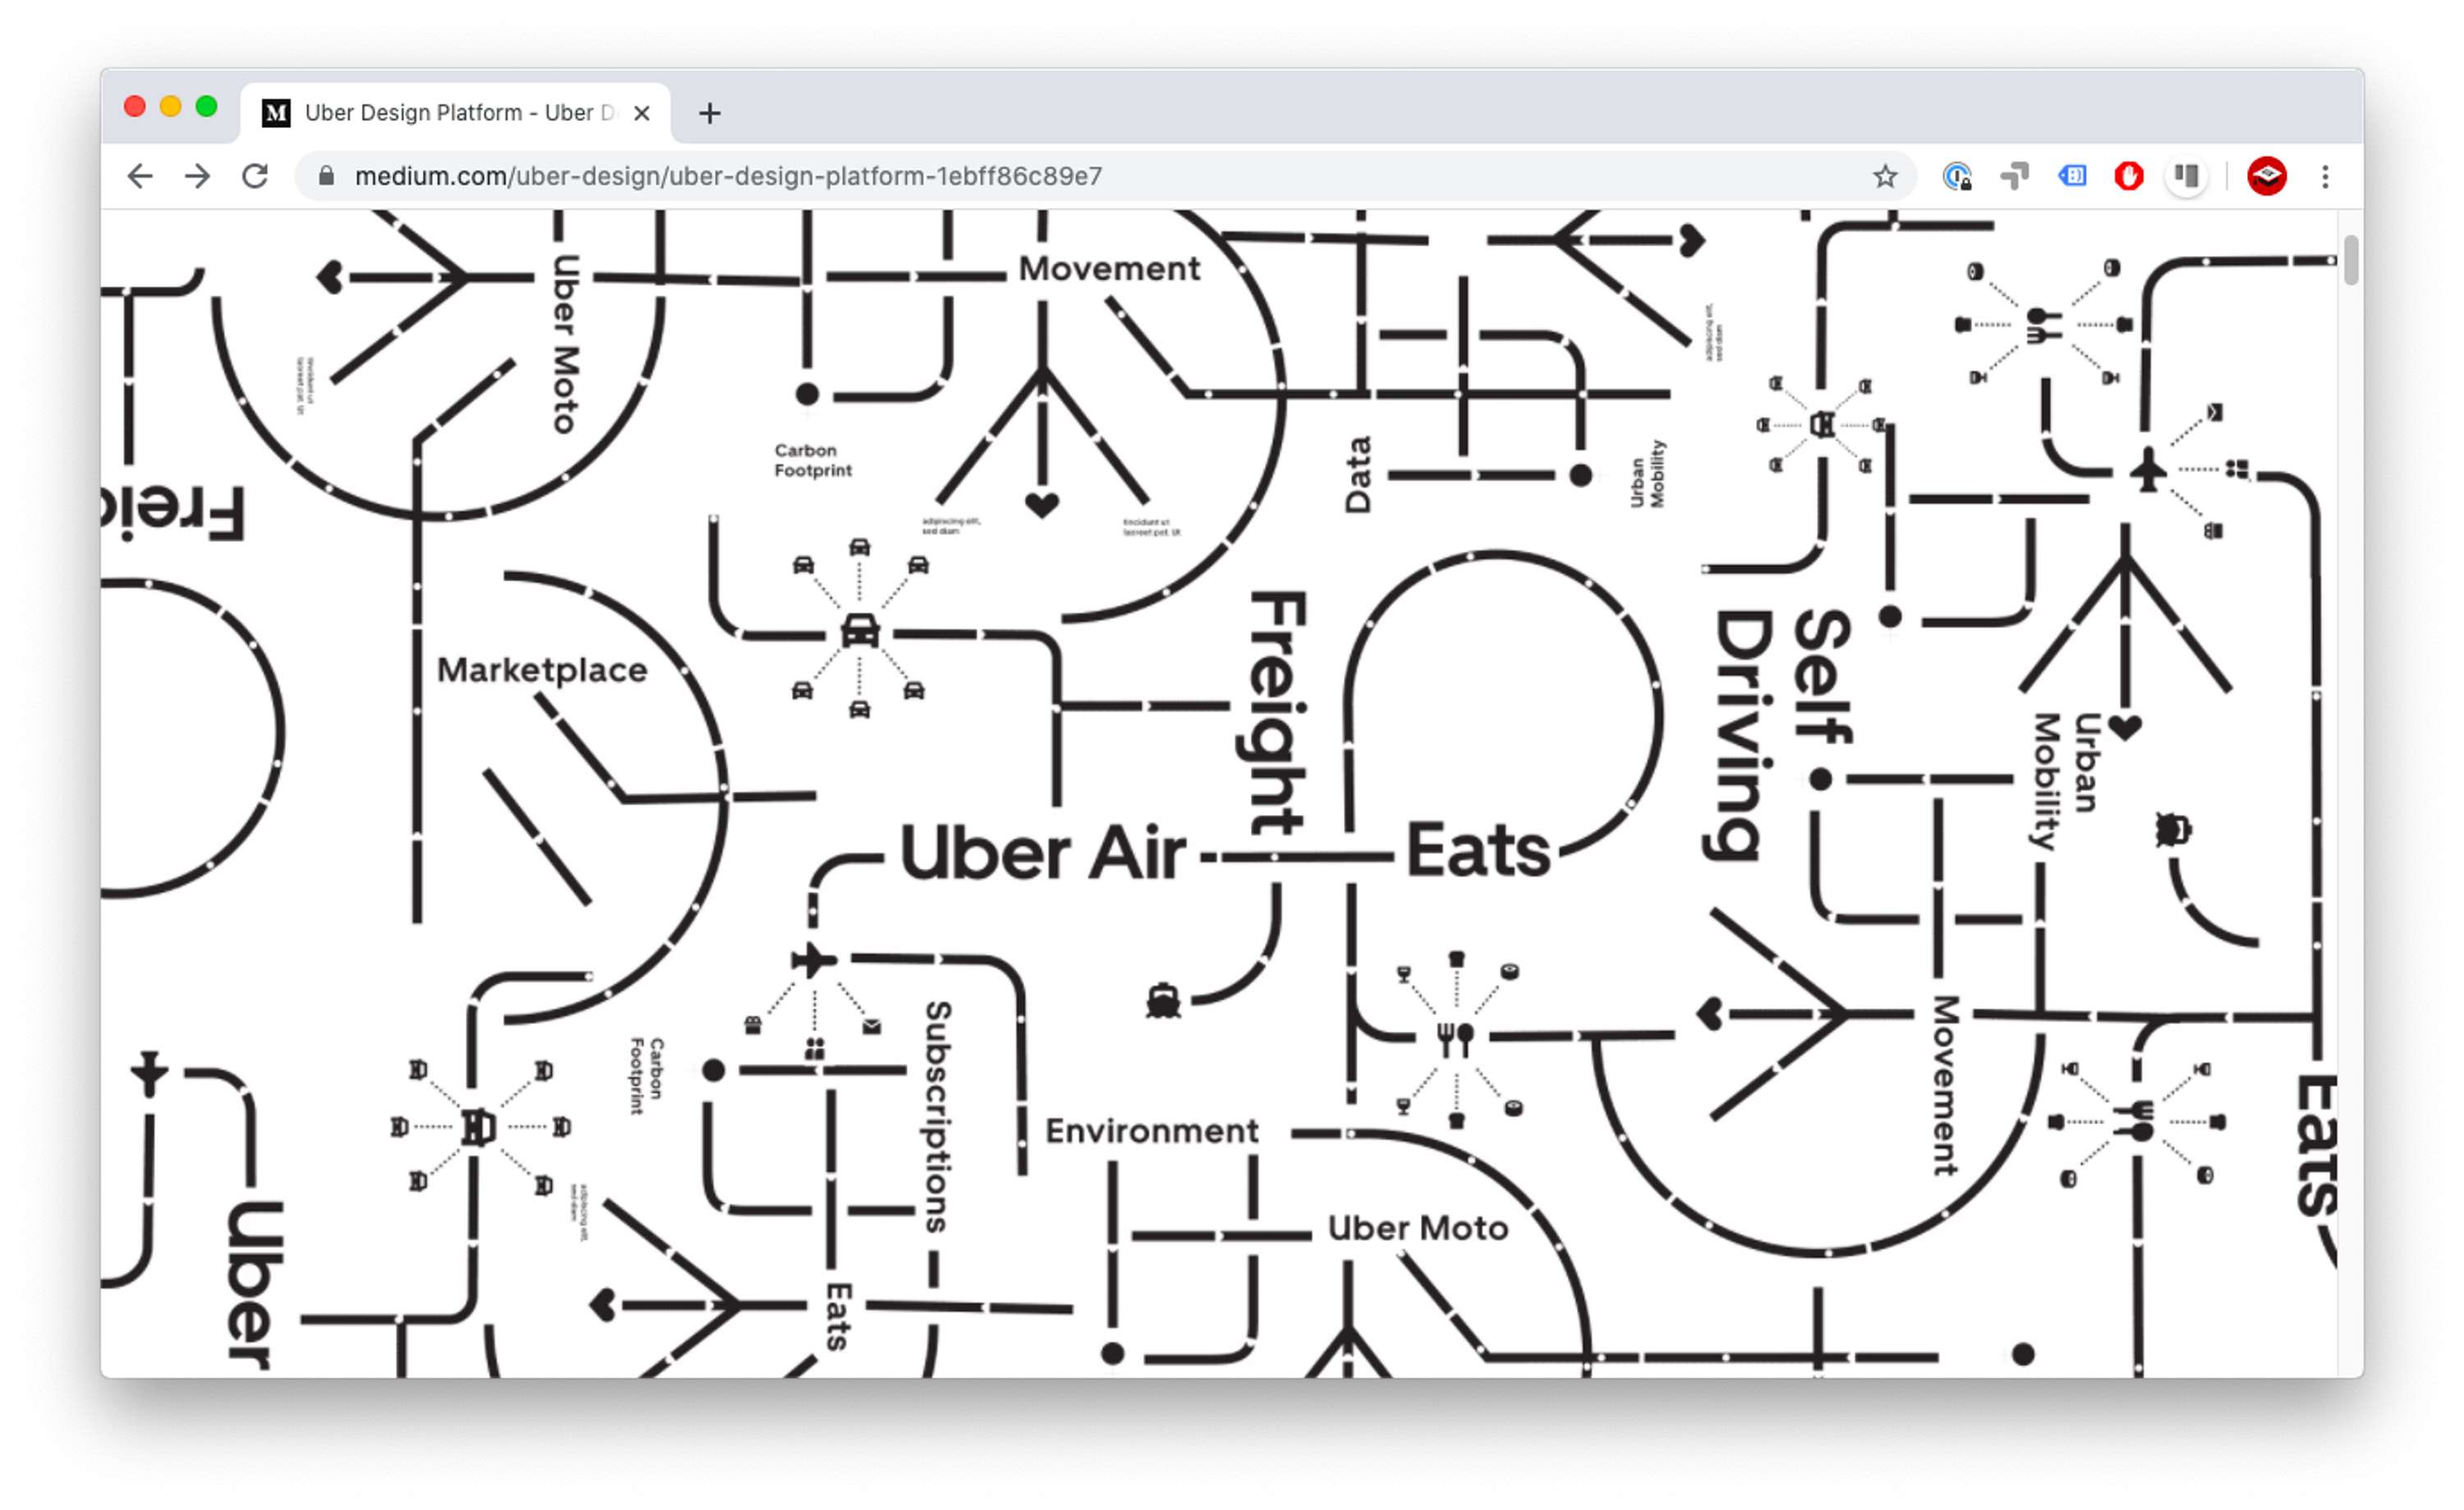This screenshot has height=1510, width=2464.
Task: Click the 'Data' vertical label
Action: tap(1358, 474)
